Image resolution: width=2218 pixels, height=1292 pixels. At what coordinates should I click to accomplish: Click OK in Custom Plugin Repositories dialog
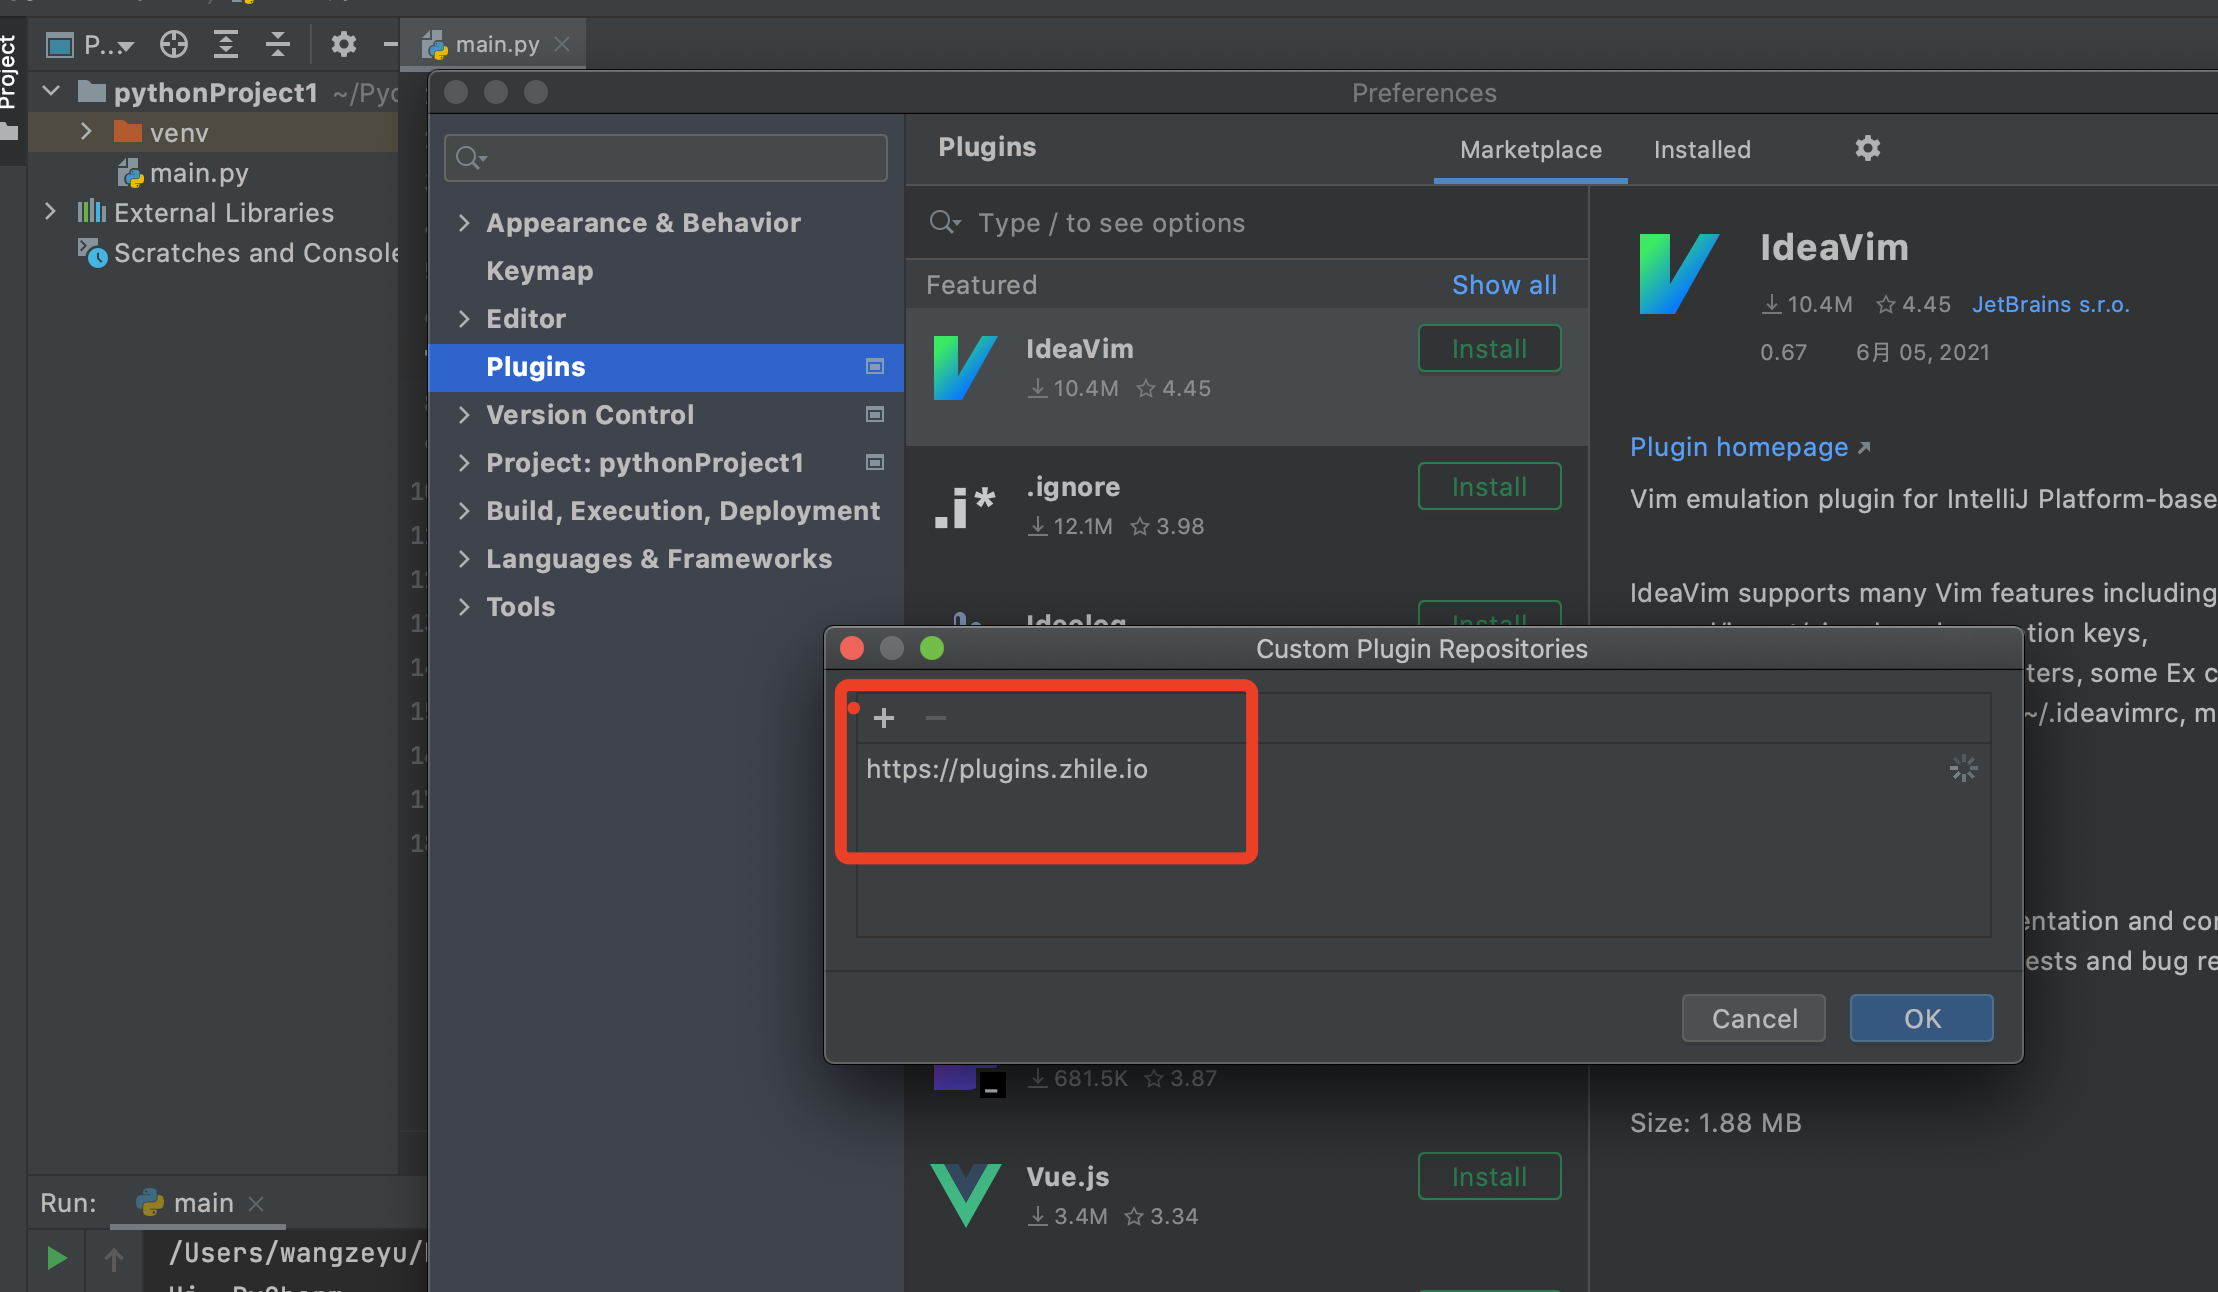click(1920, 1018)
